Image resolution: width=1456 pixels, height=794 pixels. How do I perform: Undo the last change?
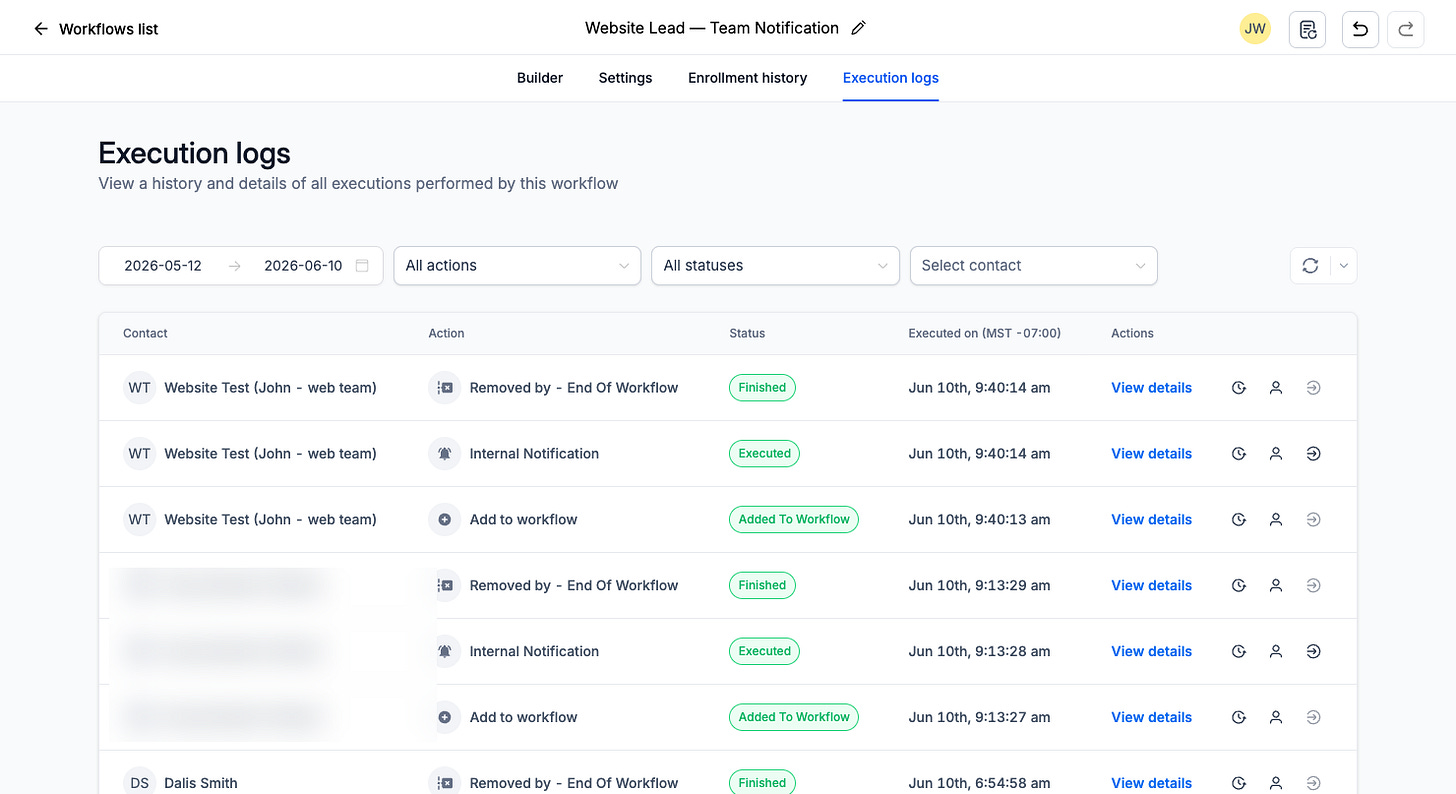pos(1360,29)
